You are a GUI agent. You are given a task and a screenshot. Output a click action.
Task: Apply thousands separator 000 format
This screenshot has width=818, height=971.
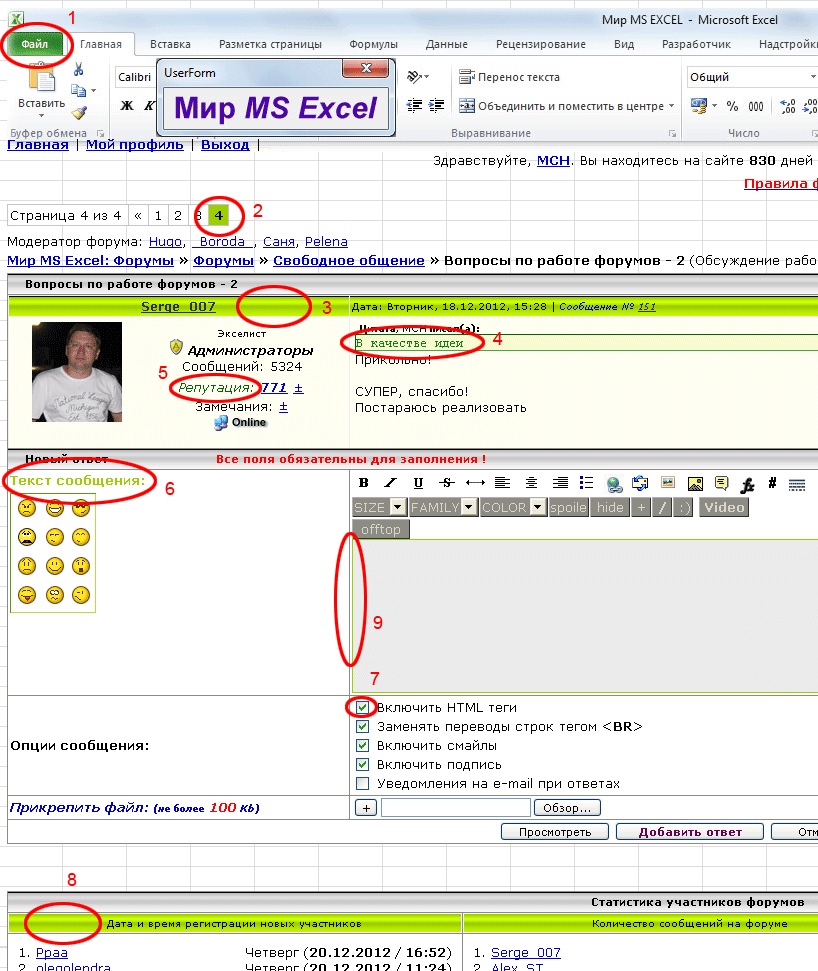(755, 106)
